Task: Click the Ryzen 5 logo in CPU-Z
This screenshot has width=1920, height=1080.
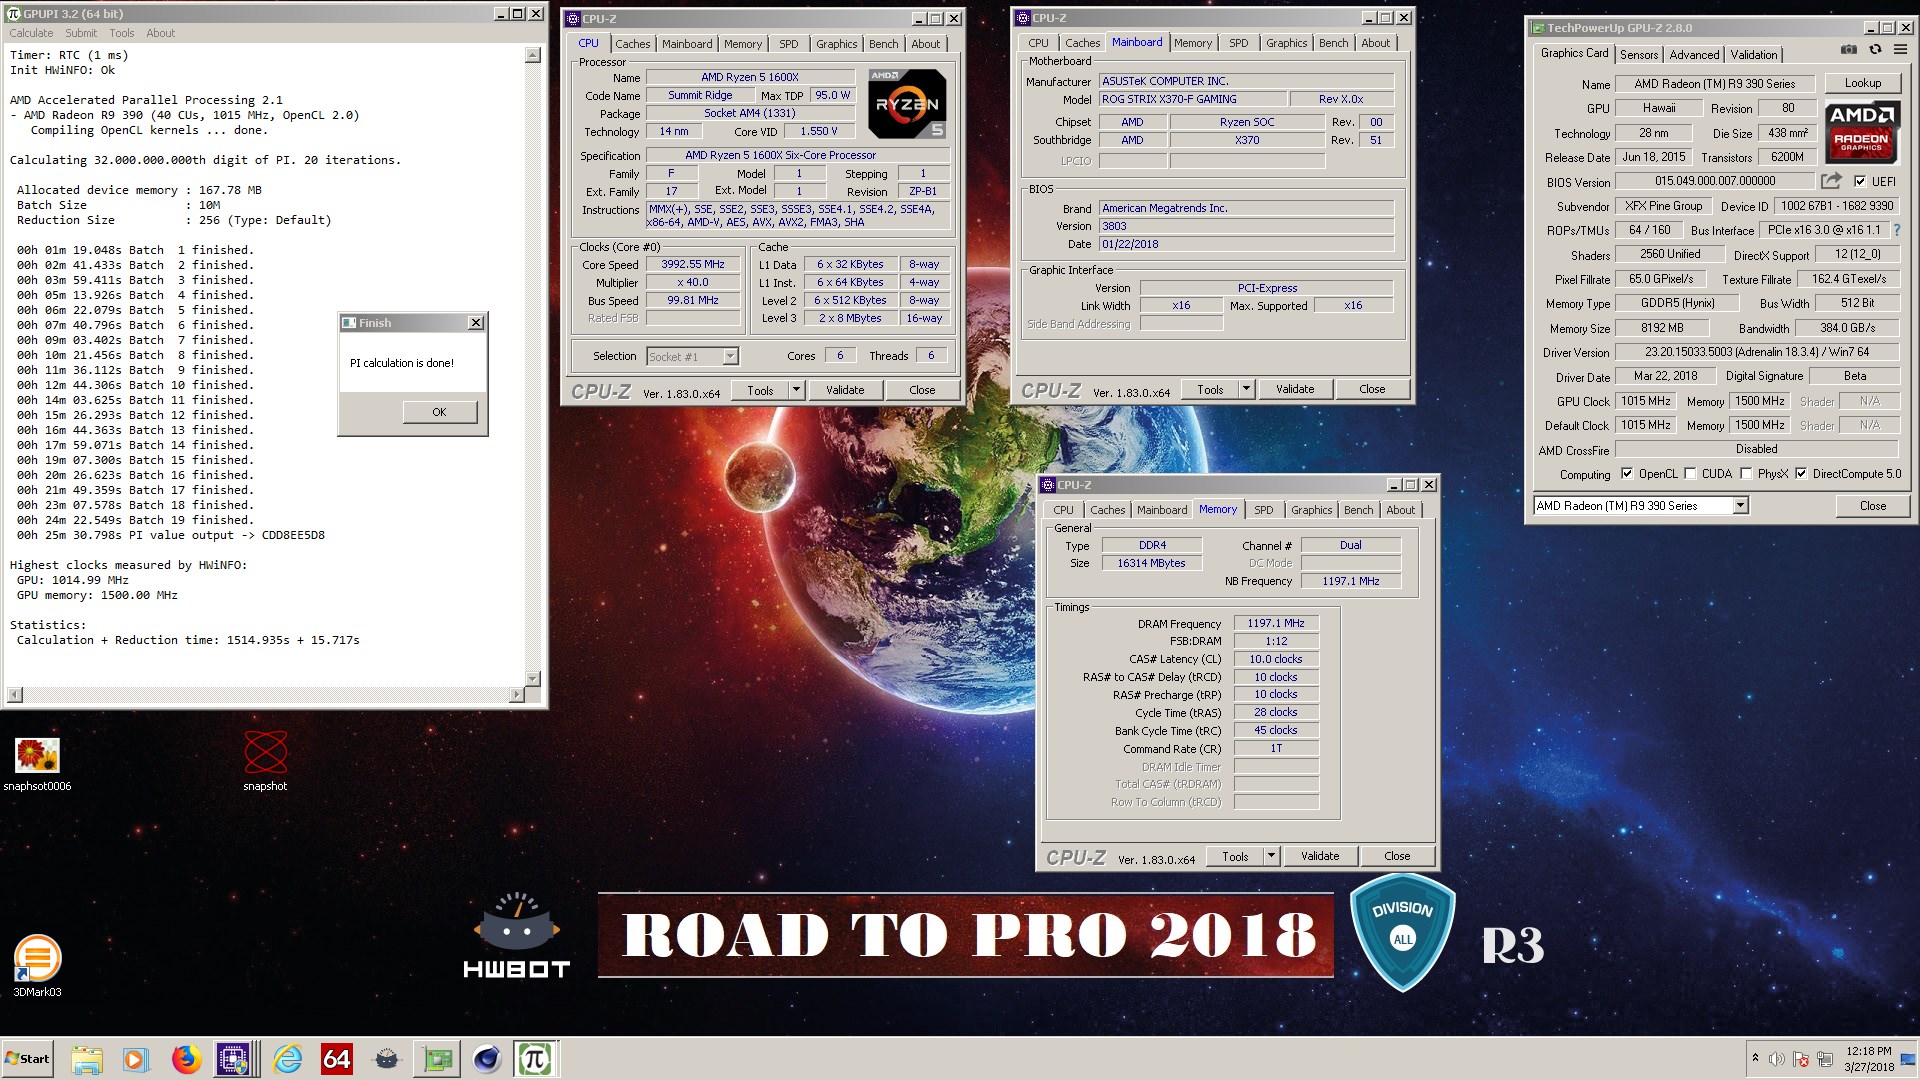Action: click(906, 103)
